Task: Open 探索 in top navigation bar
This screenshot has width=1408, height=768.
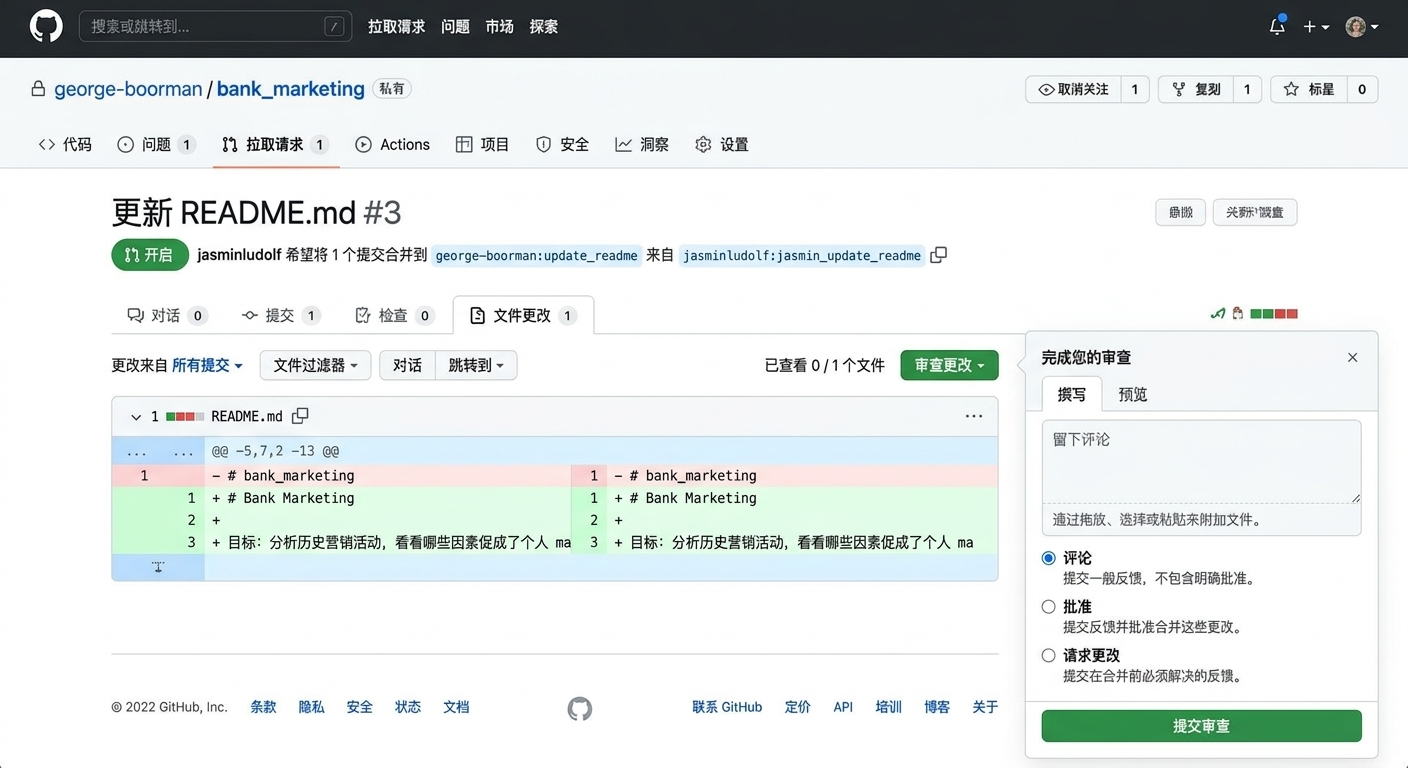Action: point(544,27)
